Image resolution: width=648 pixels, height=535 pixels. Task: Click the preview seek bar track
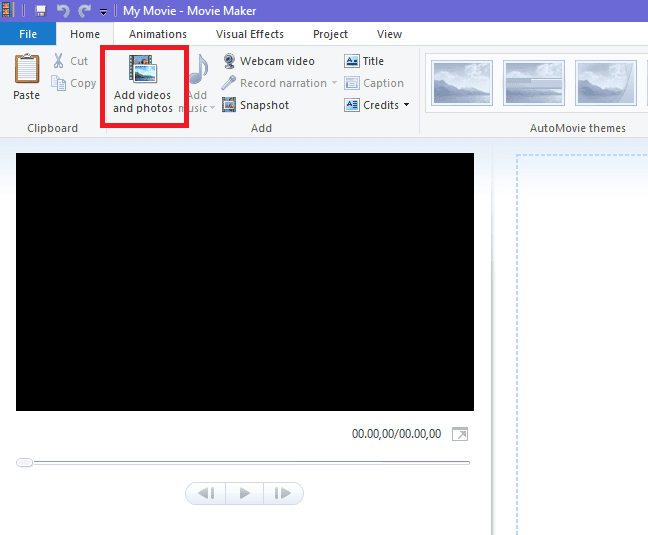pyautogui.click(x=252, y=462)
